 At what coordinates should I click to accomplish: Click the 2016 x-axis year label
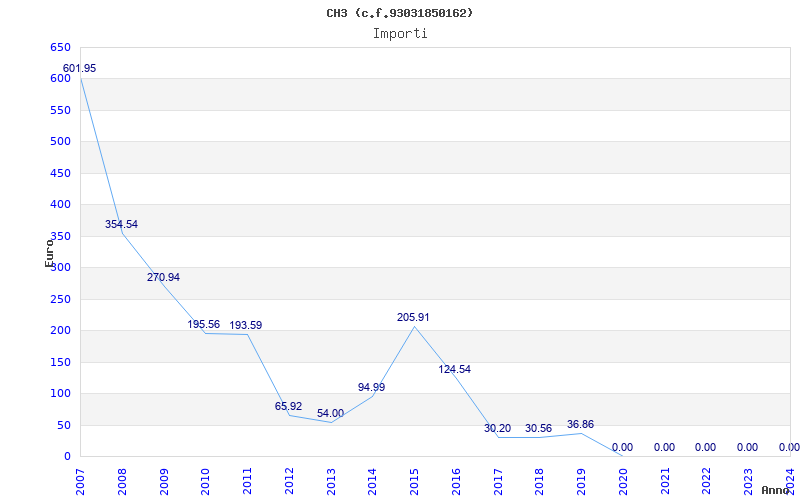(456, 482)
